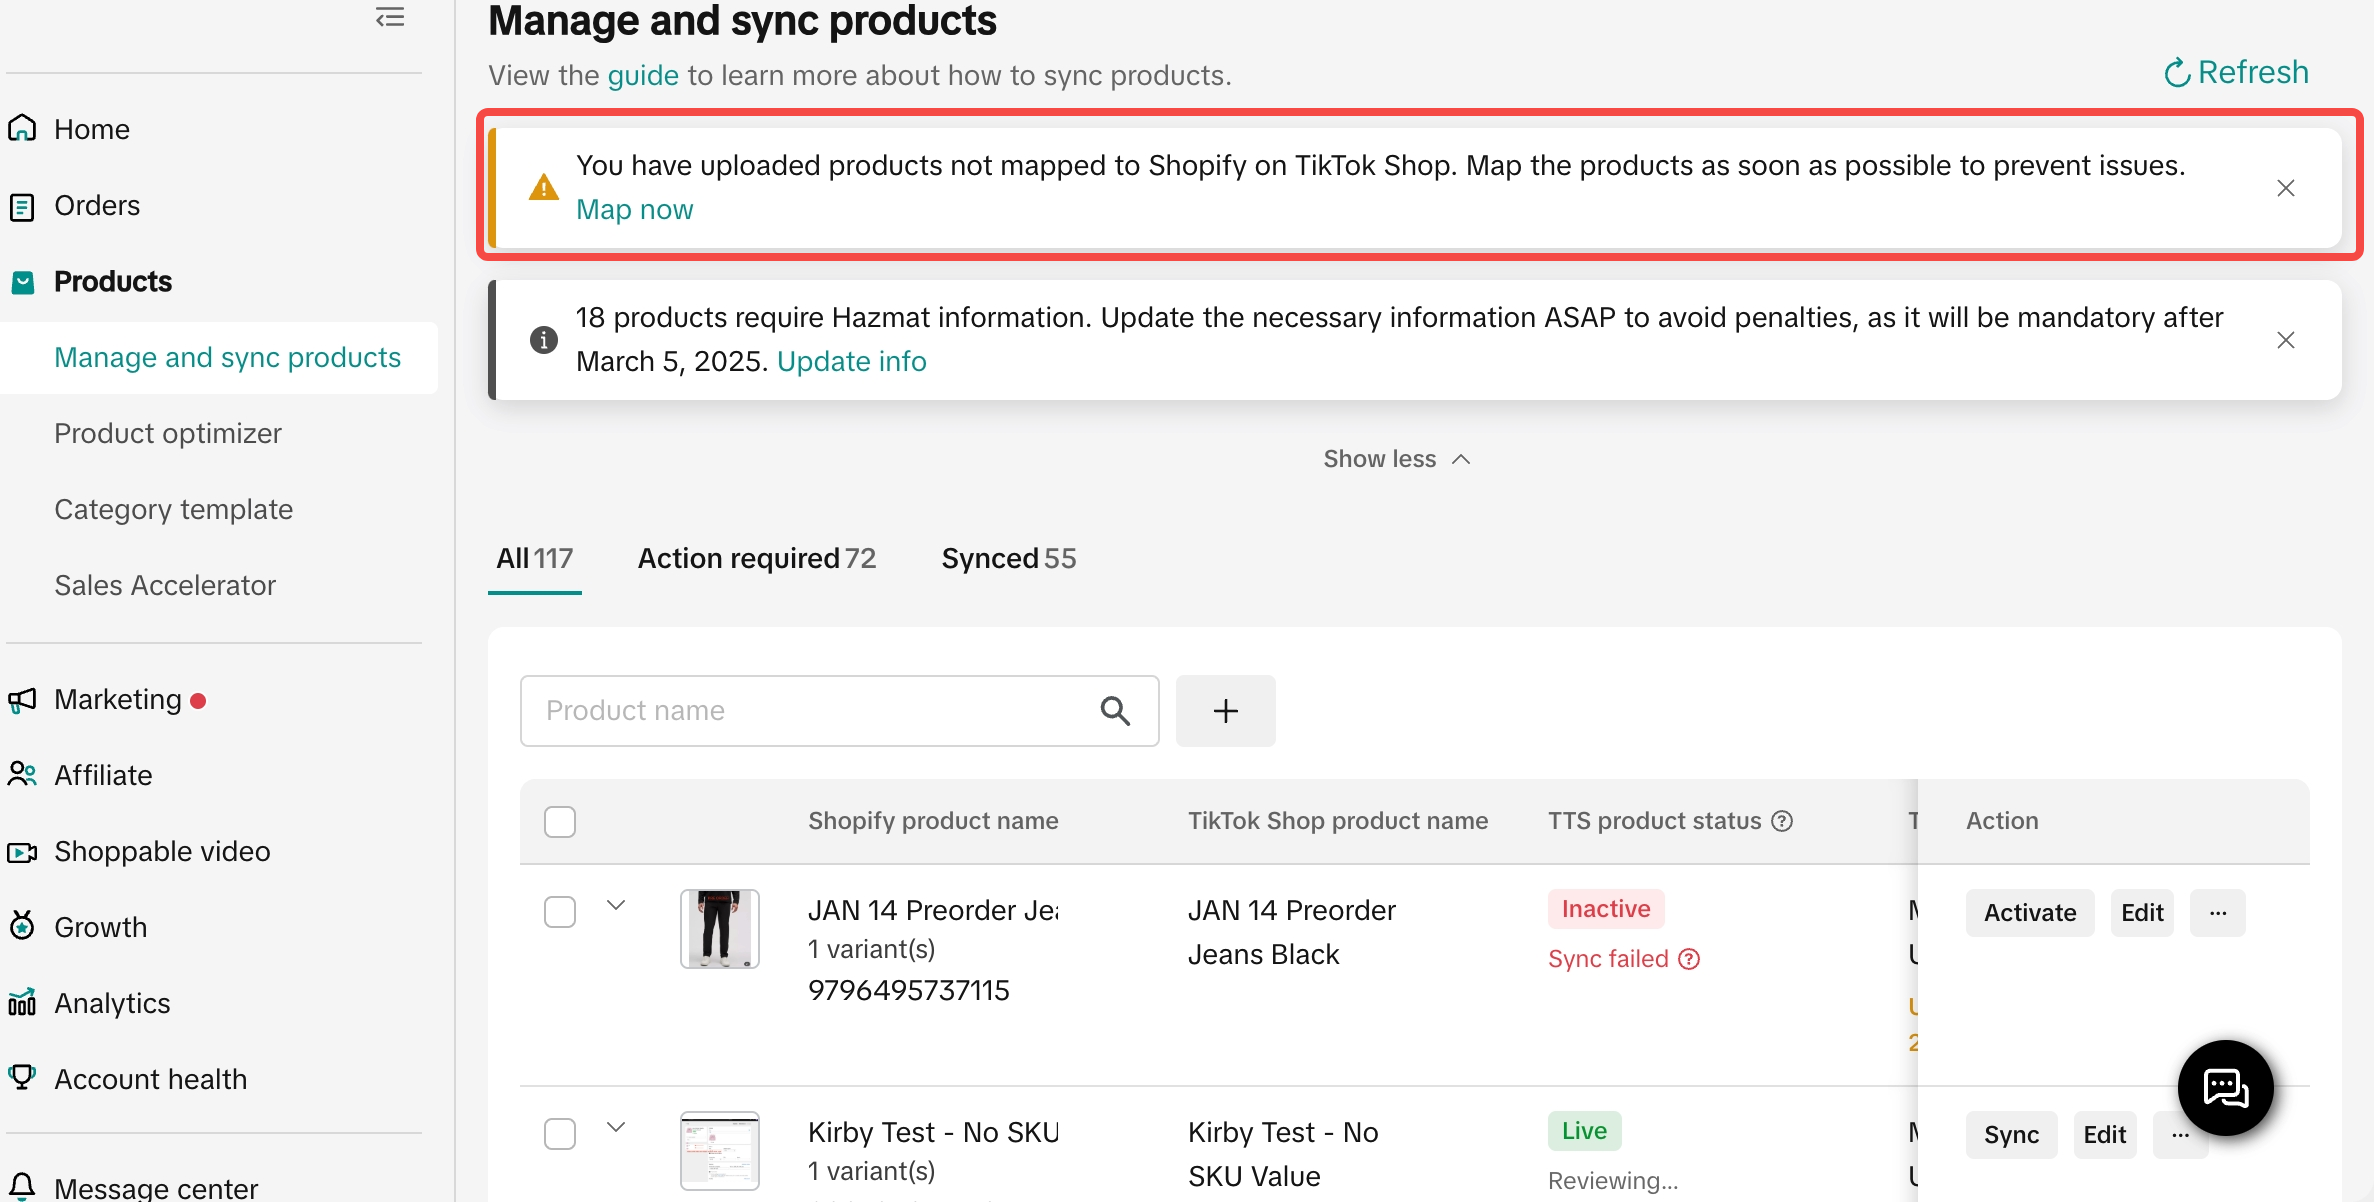Toggle the select-all products checkbox
Viewport: 2374px width, 1202px height.
560,822
